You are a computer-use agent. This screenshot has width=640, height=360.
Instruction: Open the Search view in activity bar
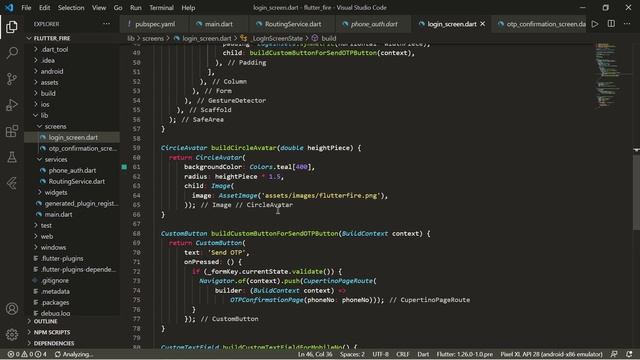12,53
